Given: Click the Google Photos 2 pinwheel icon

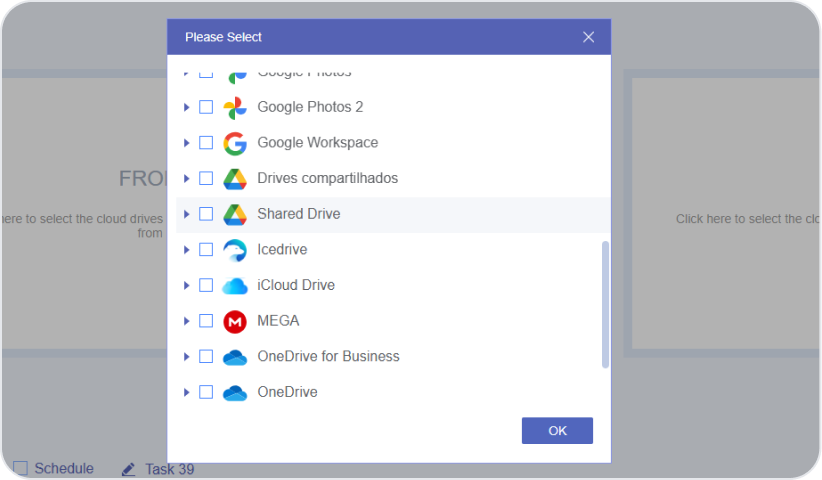Looking at the screenshot, I should pyautogui.click(x=235, y=107).
